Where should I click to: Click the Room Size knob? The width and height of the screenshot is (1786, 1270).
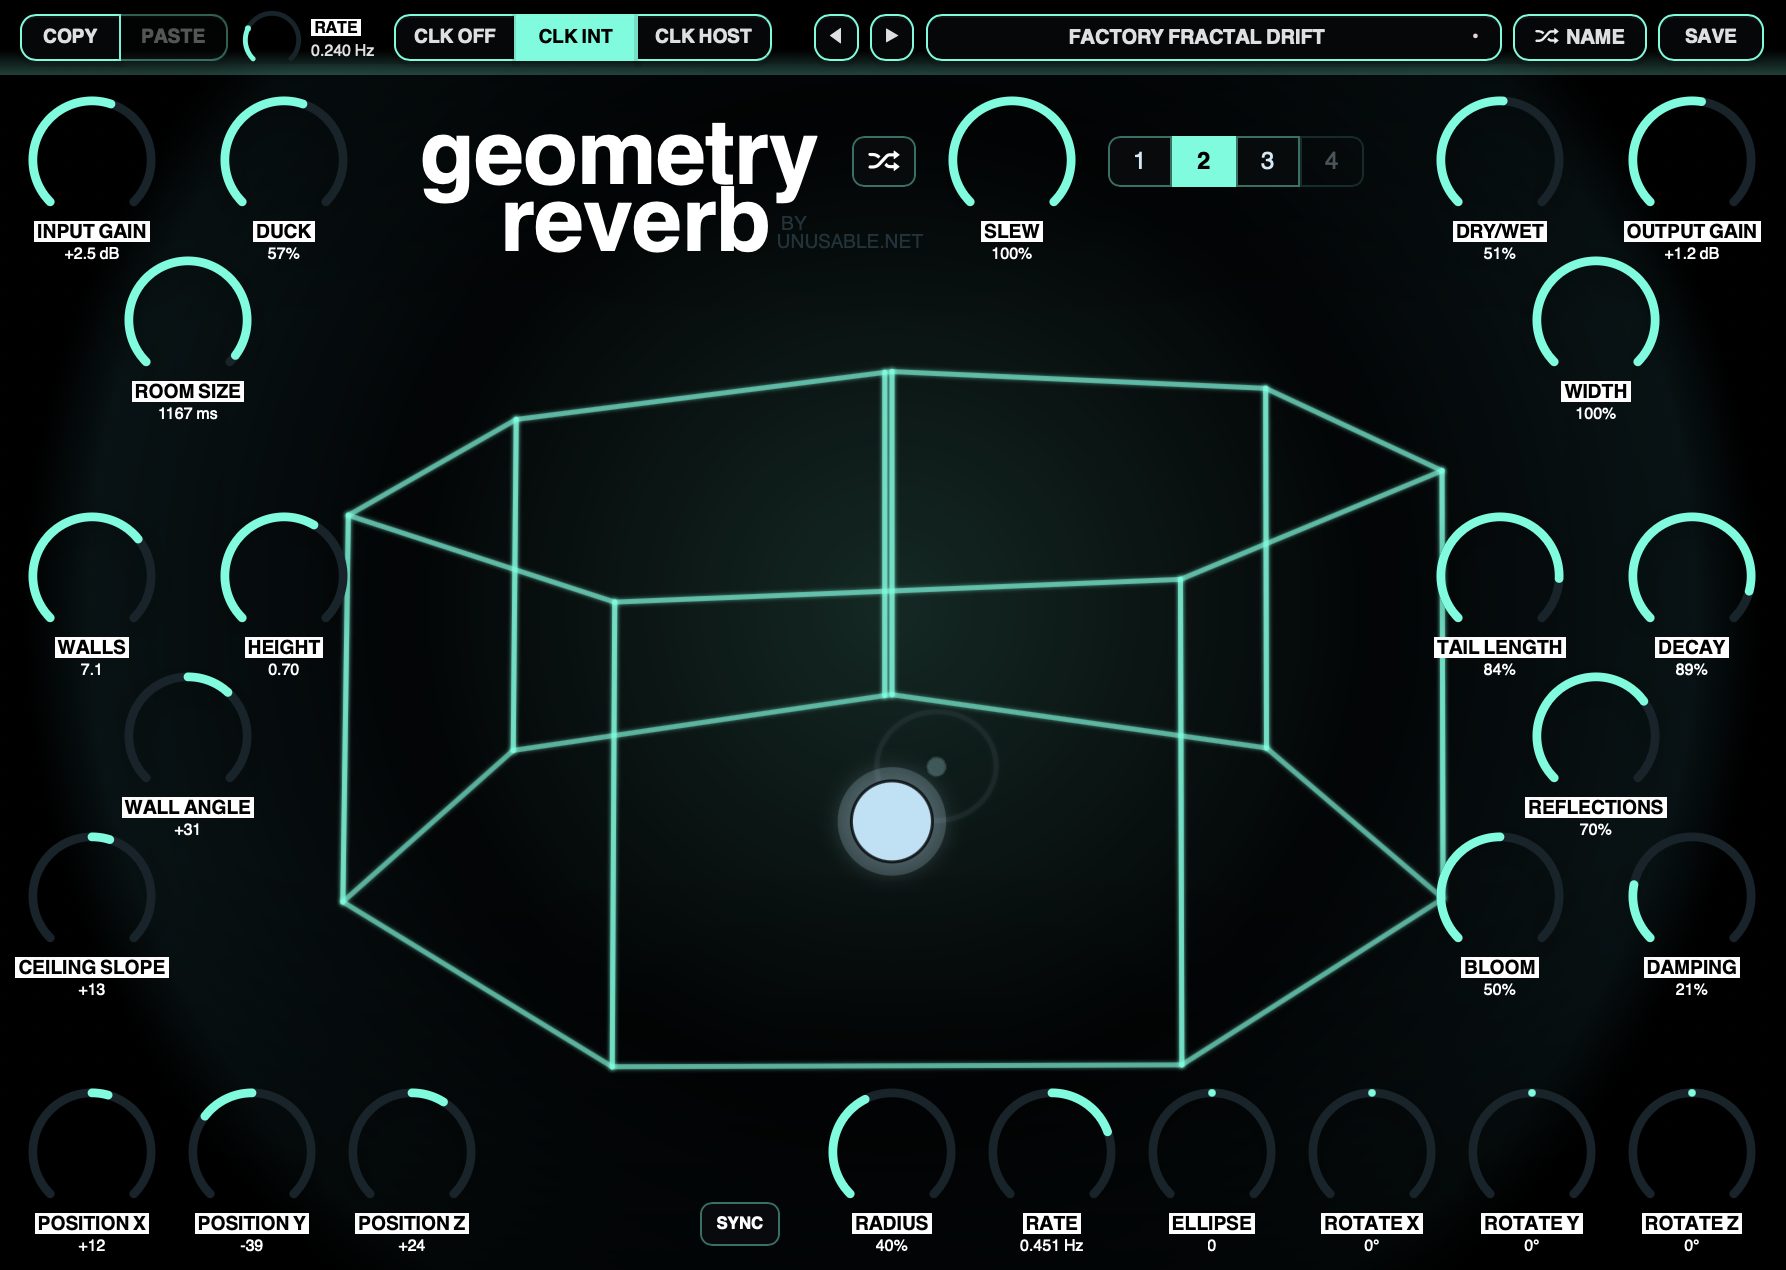tap(188, 319)
